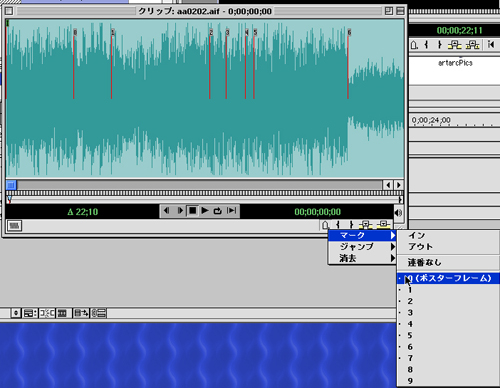Select marker 0 (ポスターフレーム)
The width and height of the screenshot is (500, 388).
[448, 278]
